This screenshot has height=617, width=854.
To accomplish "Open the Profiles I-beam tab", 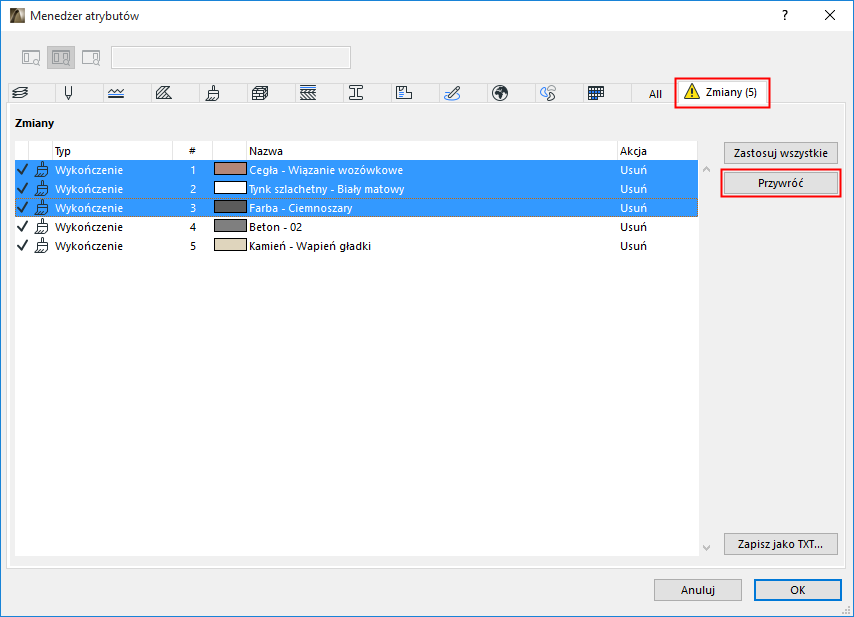I will pos(356,93).
